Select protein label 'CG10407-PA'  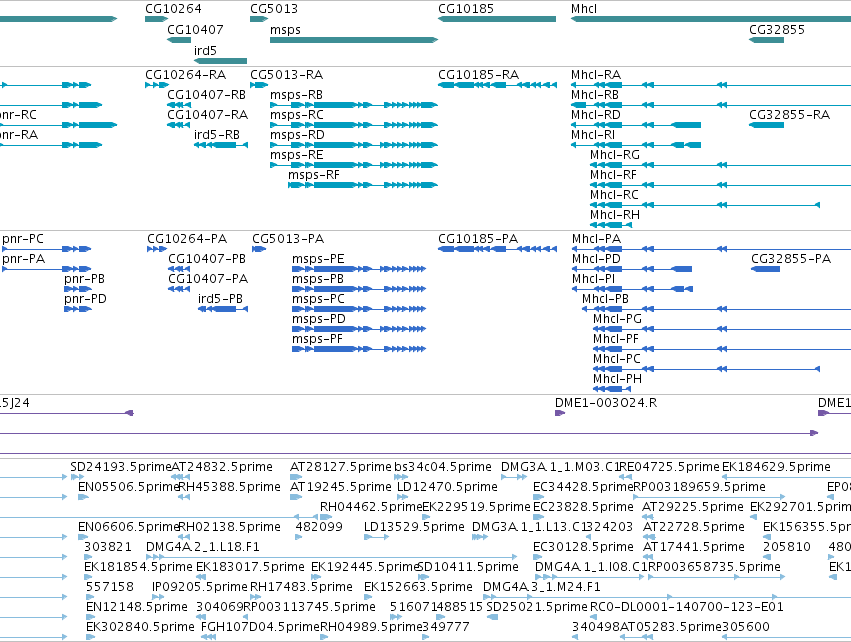coord(208,279)
